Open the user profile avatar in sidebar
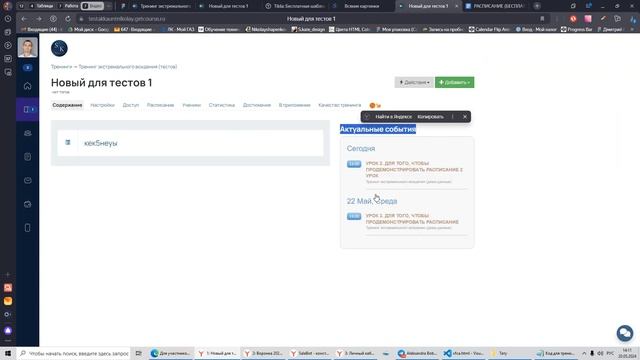Image resolution: width=640 pixels, height=360 pixels. coord(27,47)
